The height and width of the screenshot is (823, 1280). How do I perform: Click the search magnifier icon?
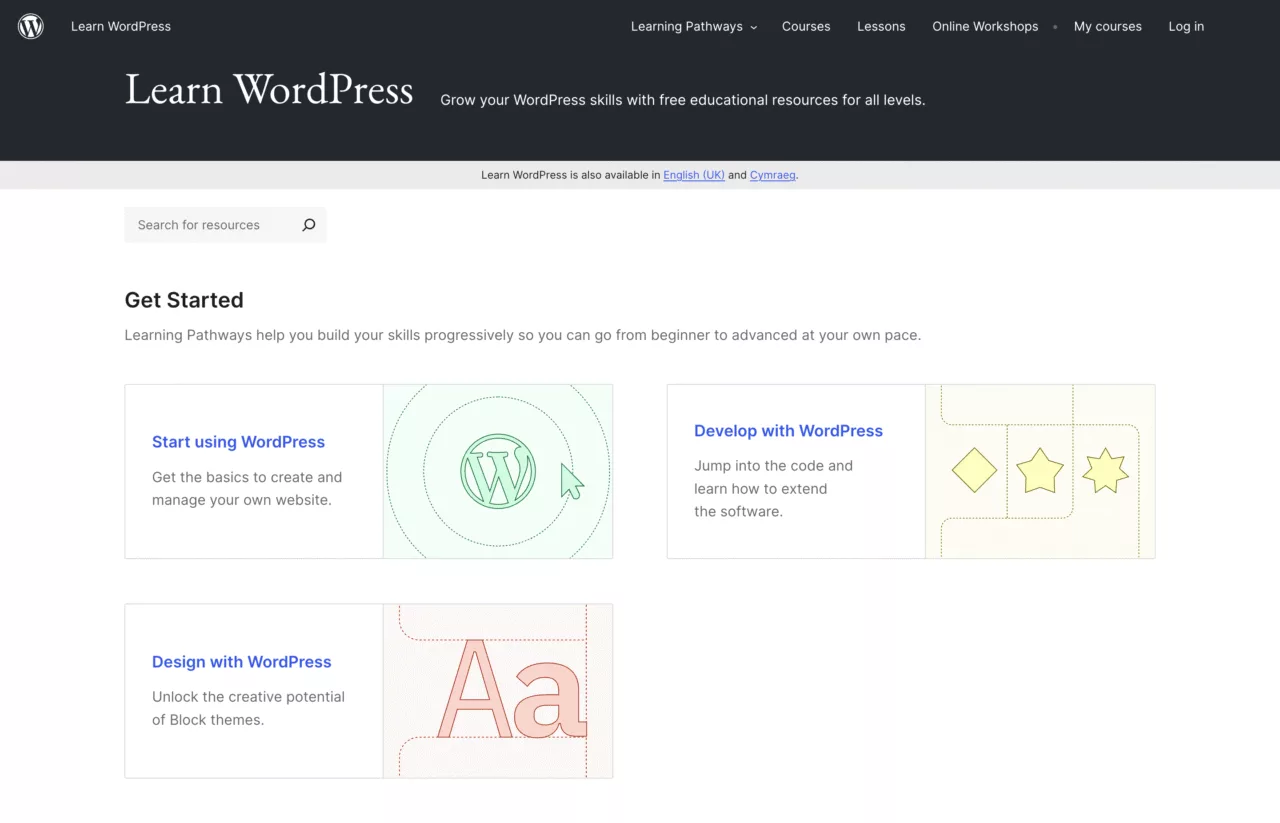[309, 225]
